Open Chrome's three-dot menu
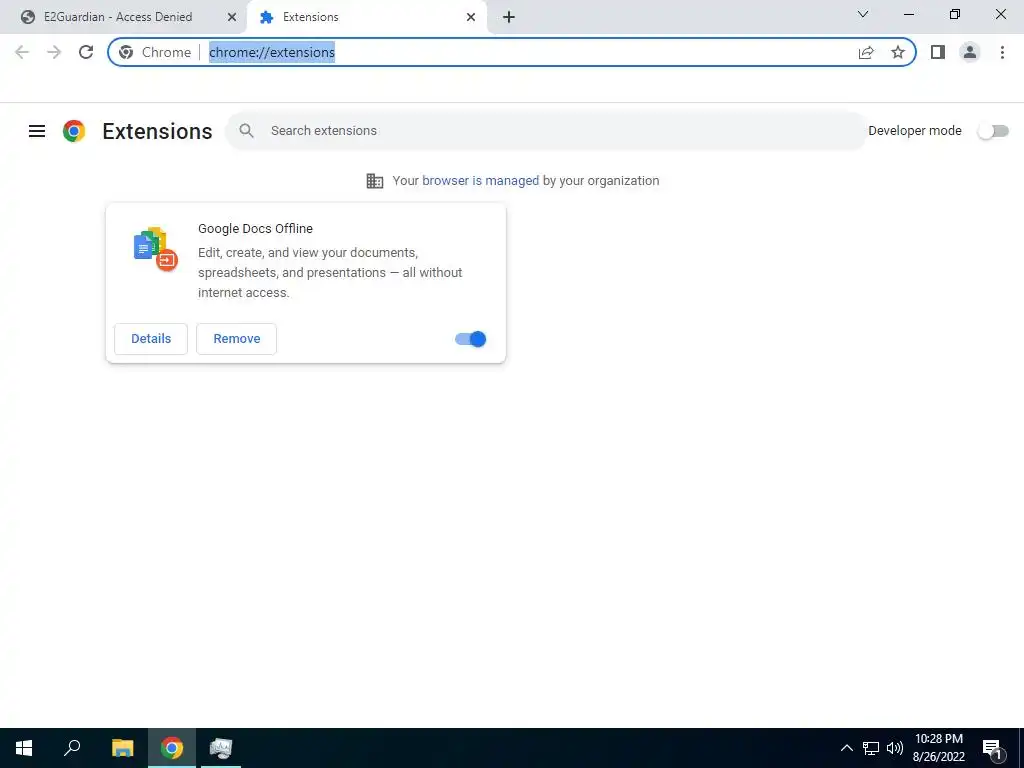Image resolution: width=1024 pixels, height=768 pixels. click(x=1002, y=52)
